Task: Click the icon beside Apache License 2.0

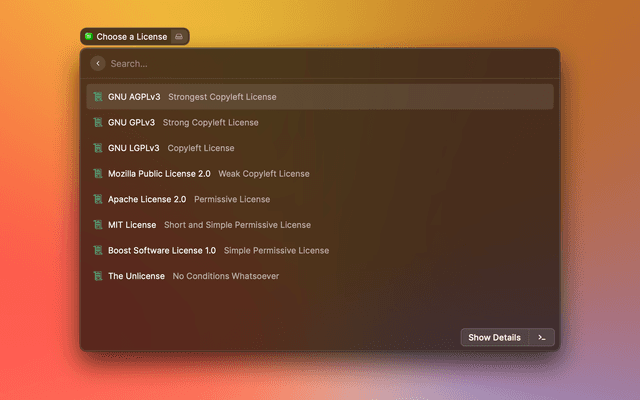Action: pos(98,199)
